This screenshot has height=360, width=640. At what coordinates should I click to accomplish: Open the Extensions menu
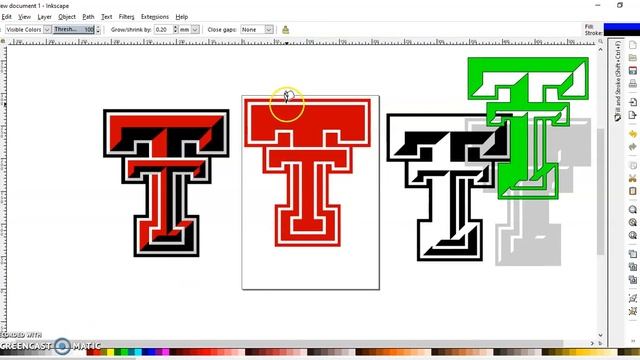[155, 17]
